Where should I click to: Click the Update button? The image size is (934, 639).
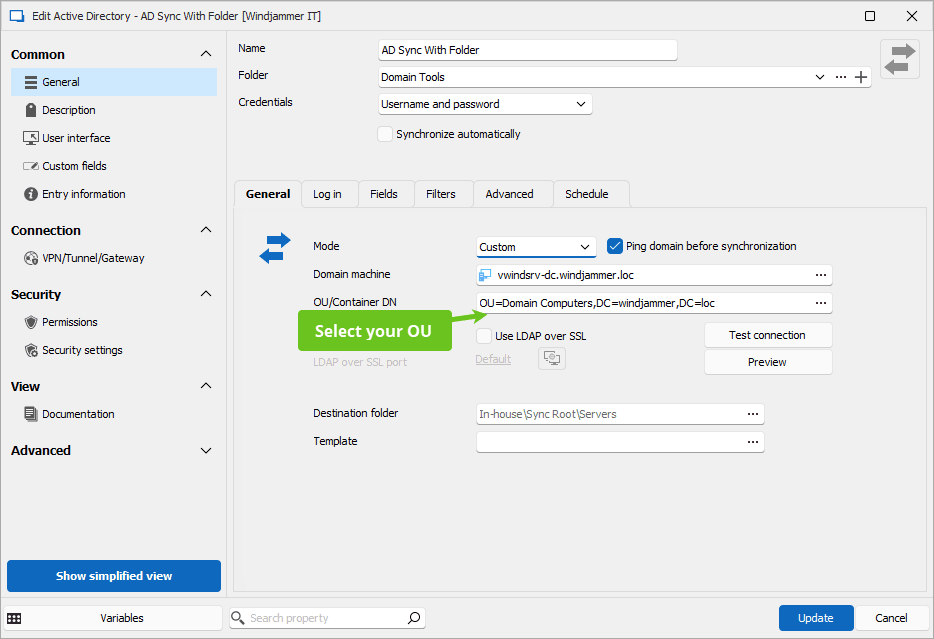tap(815, 618)
